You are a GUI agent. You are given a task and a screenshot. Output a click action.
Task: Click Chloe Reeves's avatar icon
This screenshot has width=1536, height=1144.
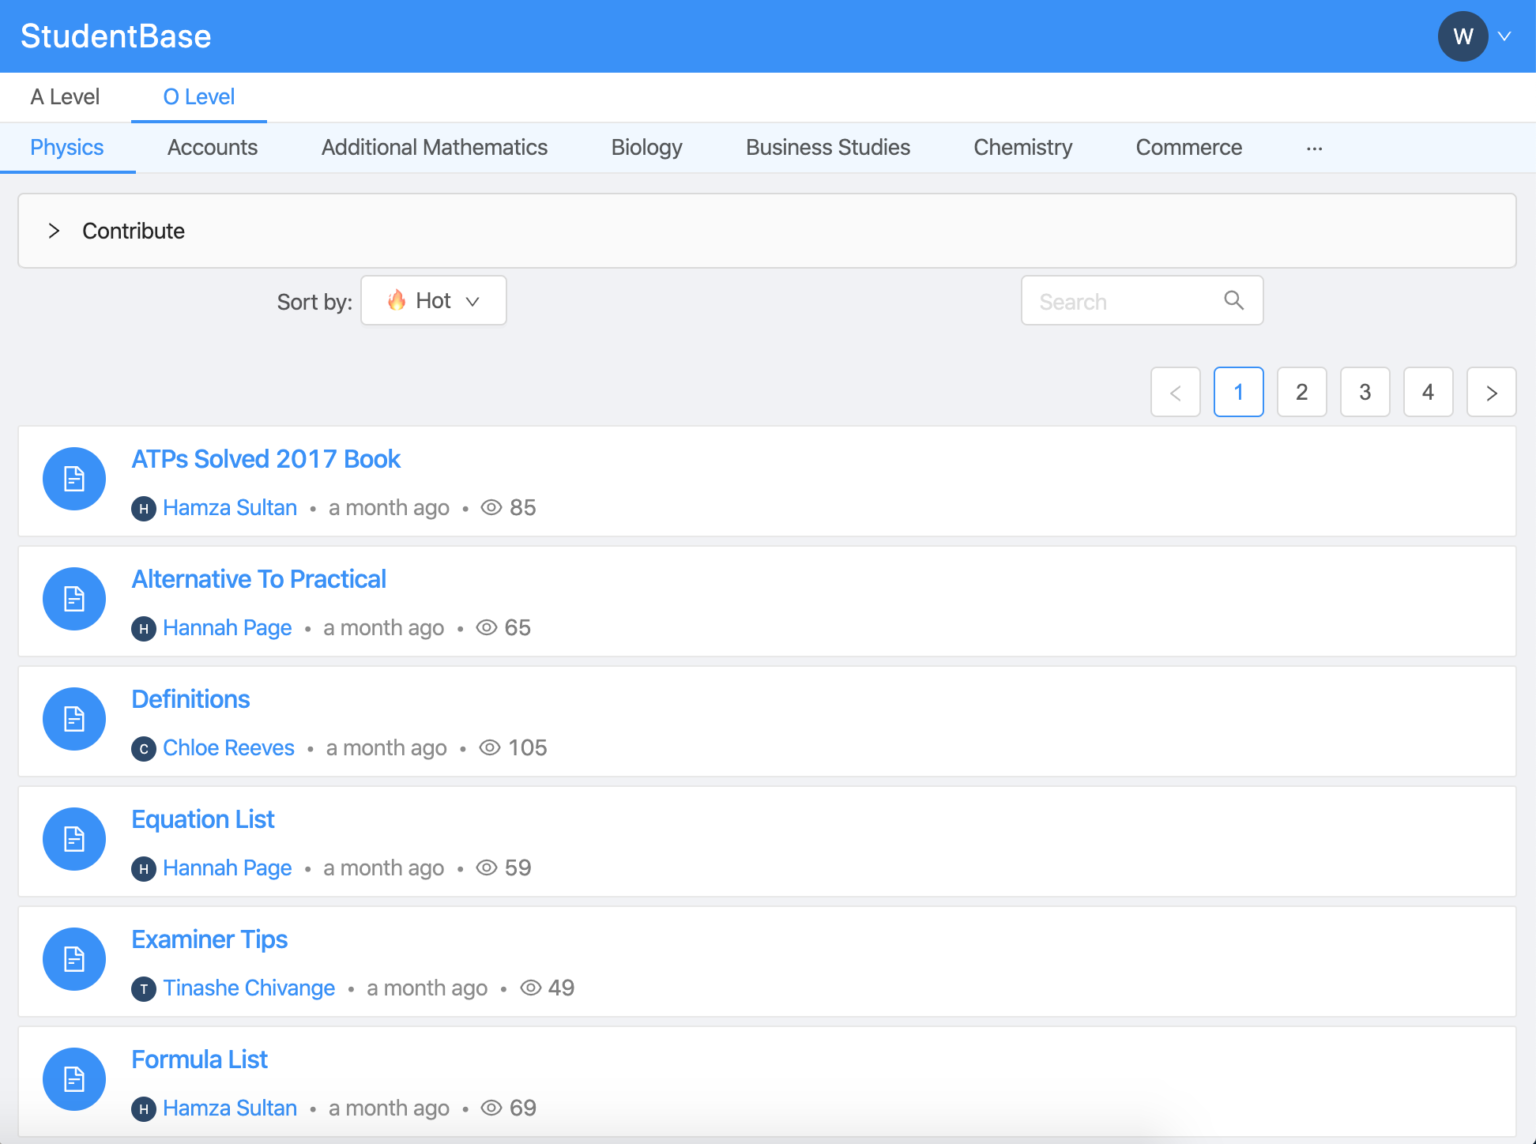coord(144,748)
